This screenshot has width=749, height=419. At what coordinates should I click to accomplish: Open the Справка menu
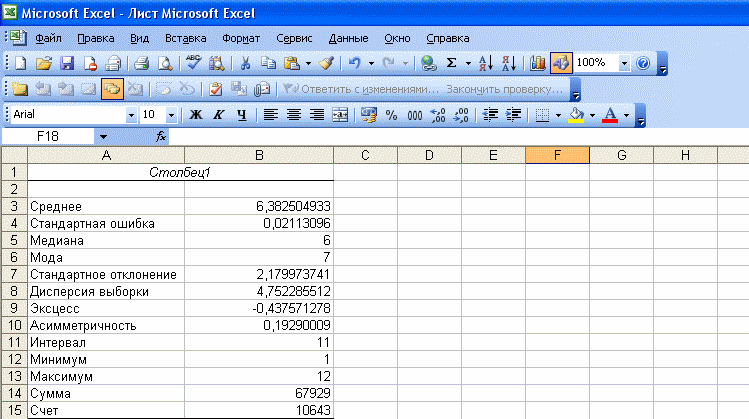pyautogui.click(x=448, y=38)
